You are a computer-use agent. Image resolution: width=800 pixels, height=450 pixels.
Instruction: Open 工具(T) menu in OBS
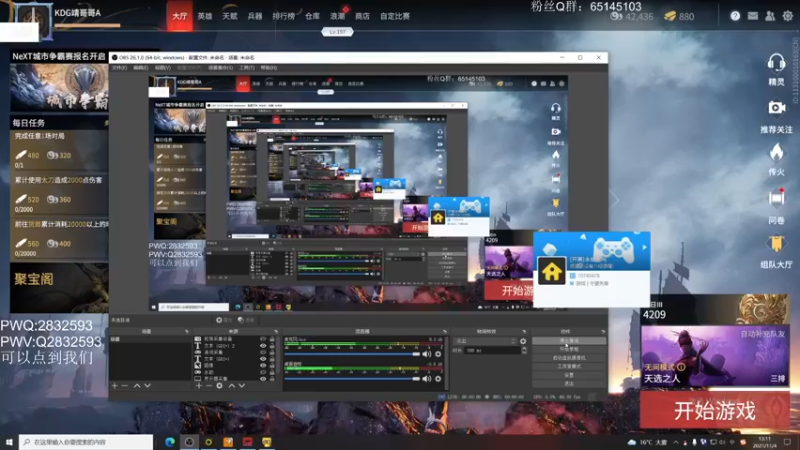[x=246, y=68]
